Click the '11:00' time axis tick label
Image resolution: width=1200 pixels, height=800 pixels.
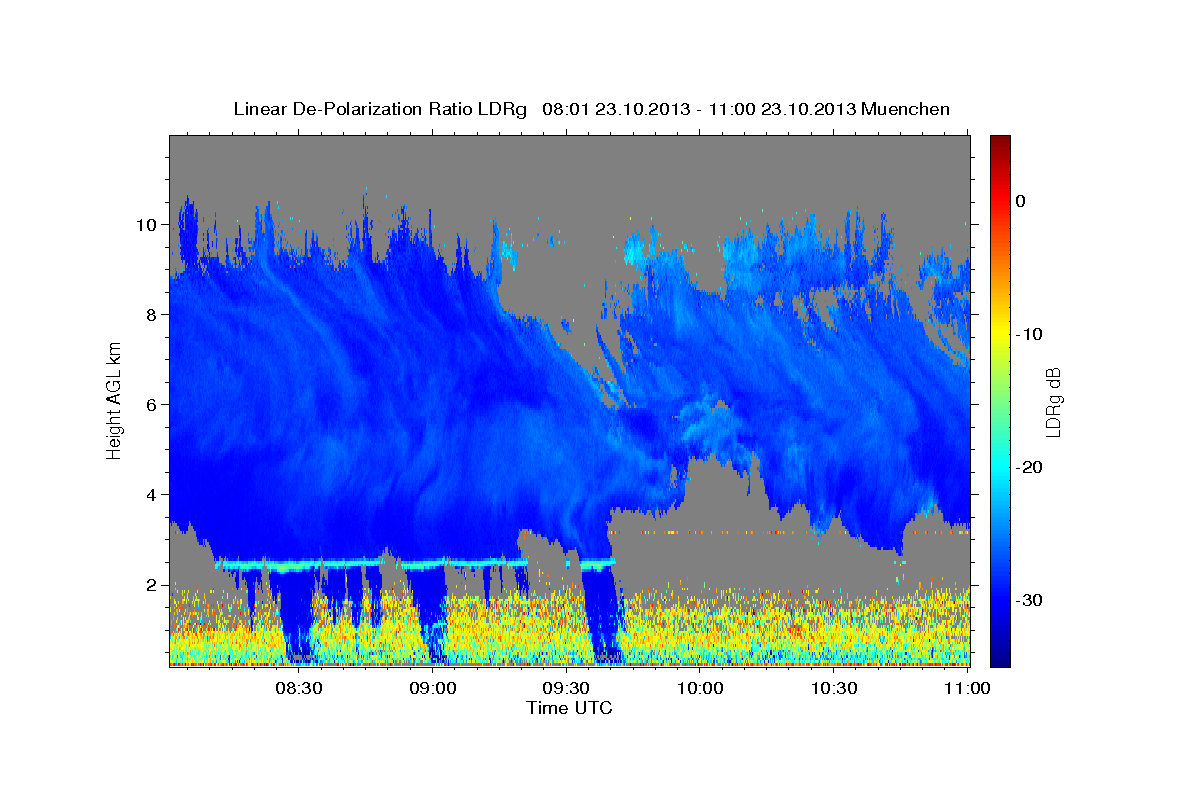(967, 688)
